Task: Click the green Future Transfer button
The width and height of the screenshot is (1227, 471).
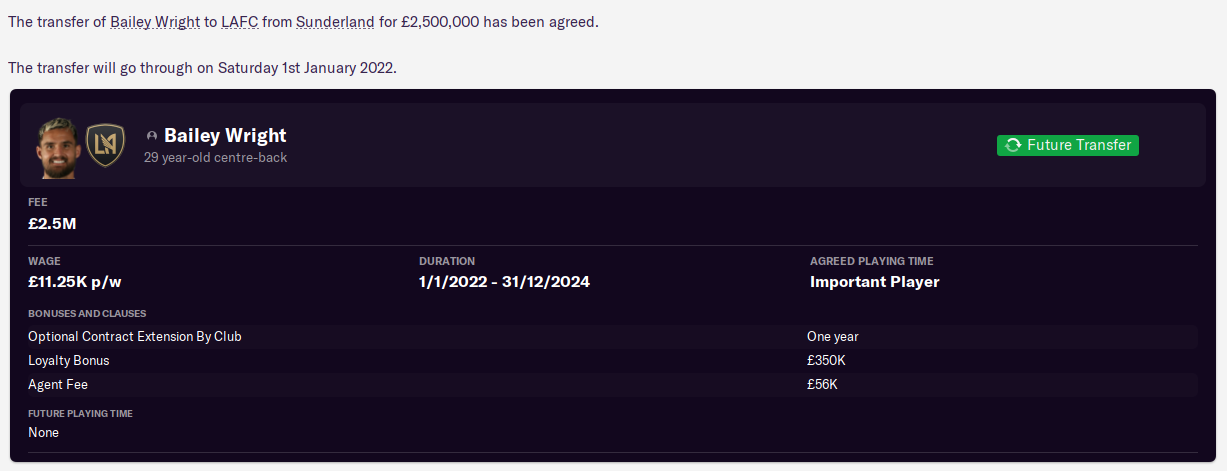Action: coord(1068,145)
